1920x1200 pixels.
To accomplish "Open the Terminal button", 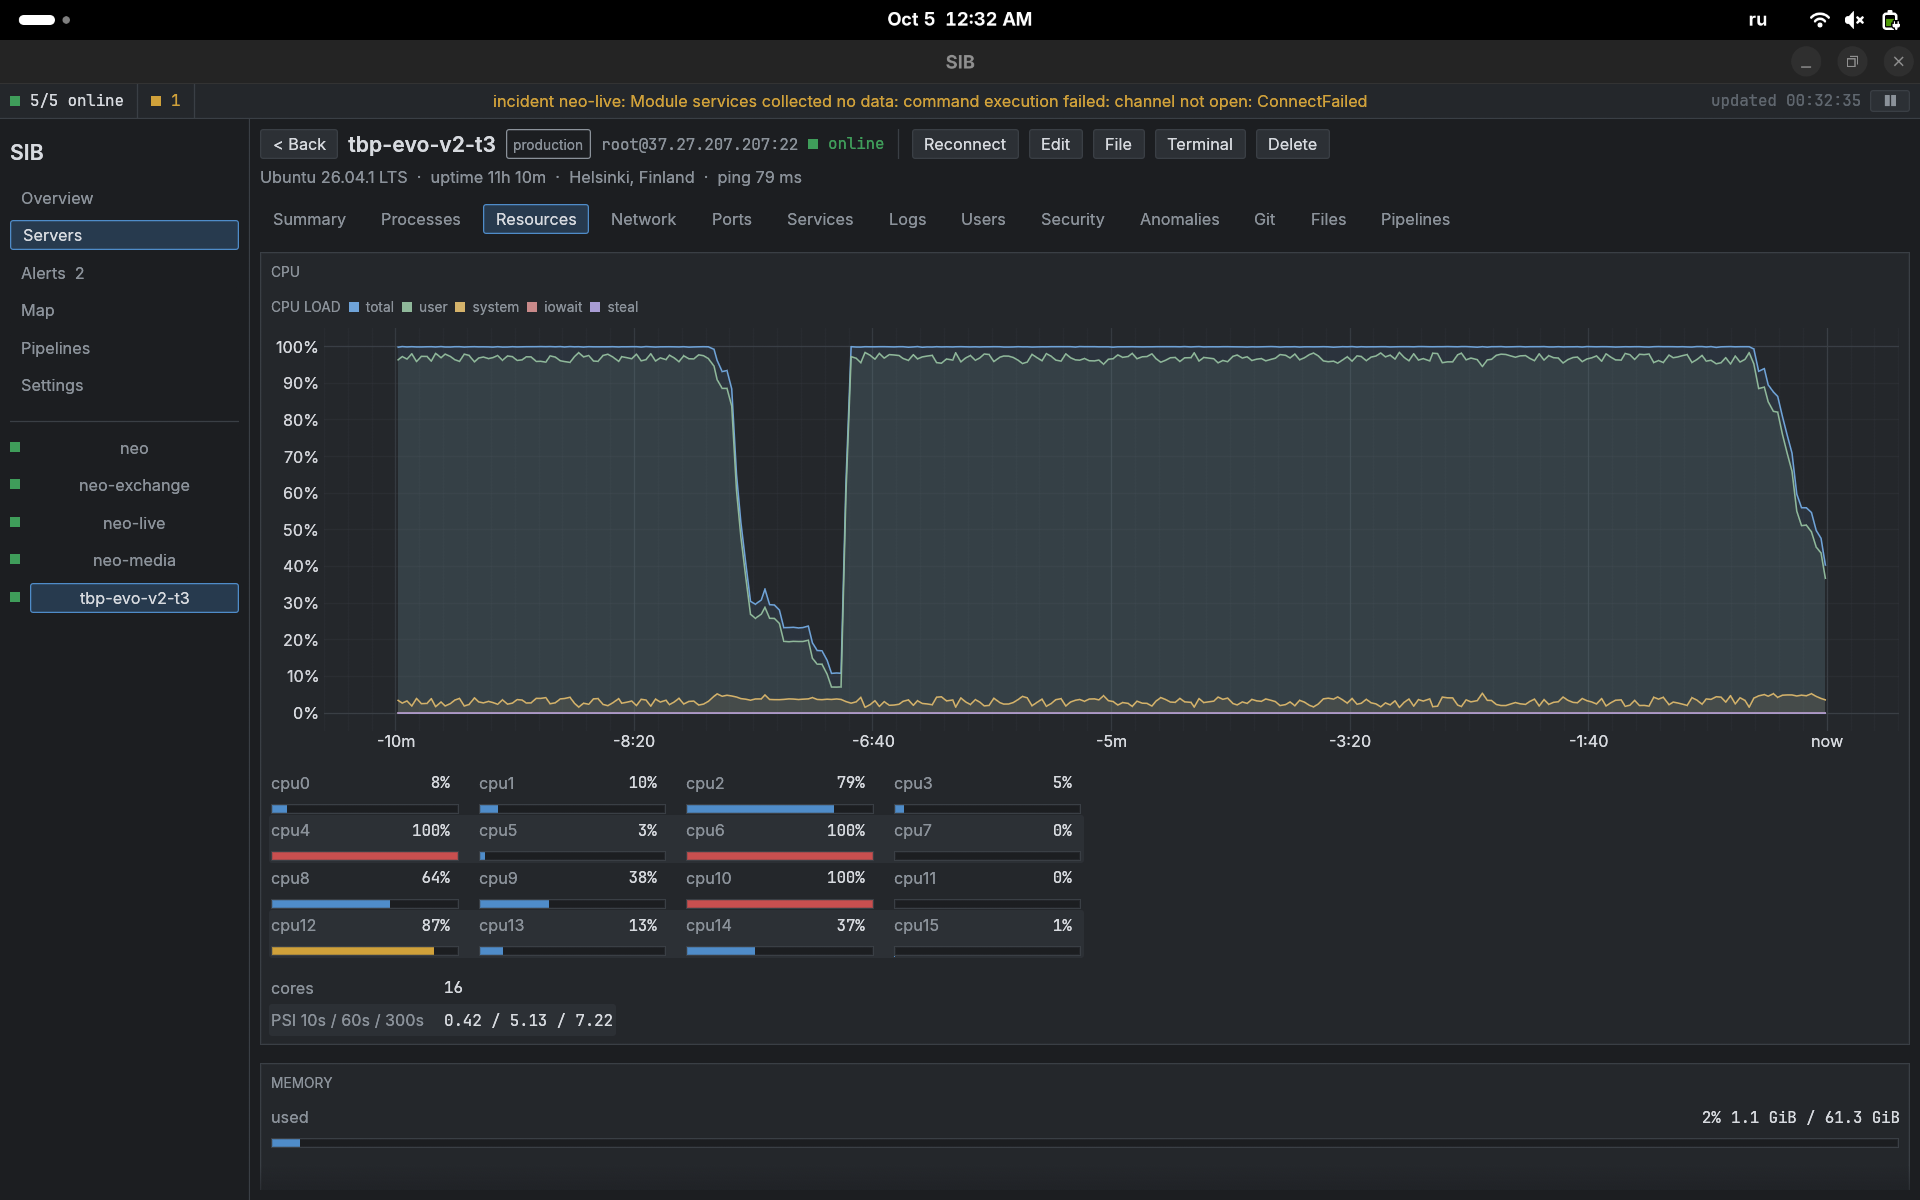I will [1200, 144].
